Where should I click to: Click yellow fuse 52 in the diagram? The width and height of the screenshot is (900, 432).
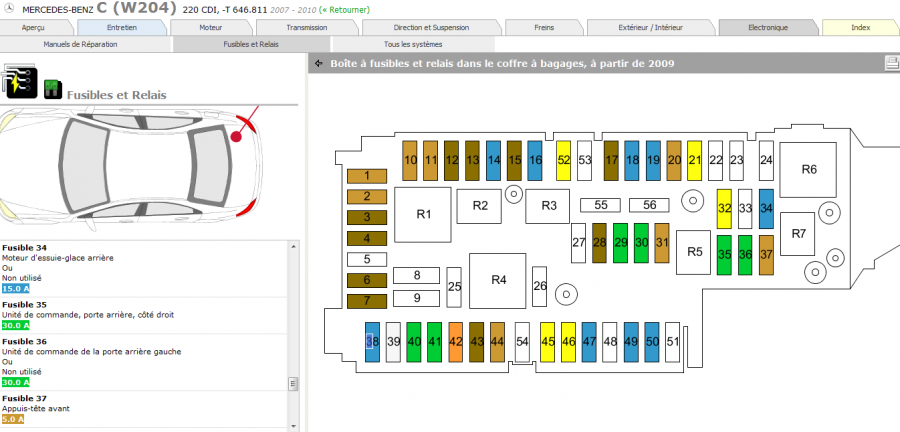click(564, 161)
